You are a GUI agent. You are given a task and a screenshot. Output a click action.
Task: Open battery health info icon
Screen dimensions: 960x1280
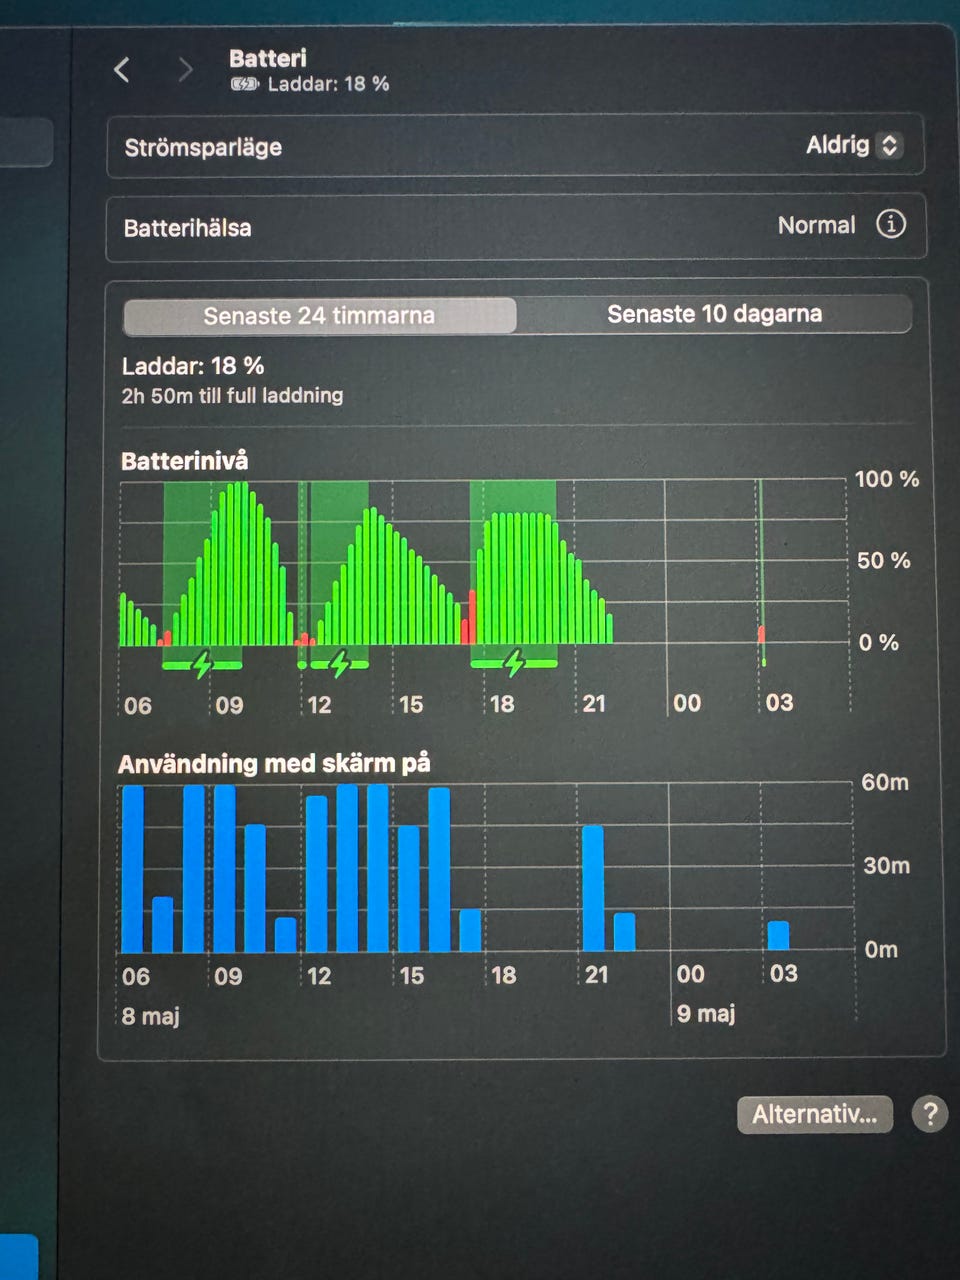pos(891,224)
